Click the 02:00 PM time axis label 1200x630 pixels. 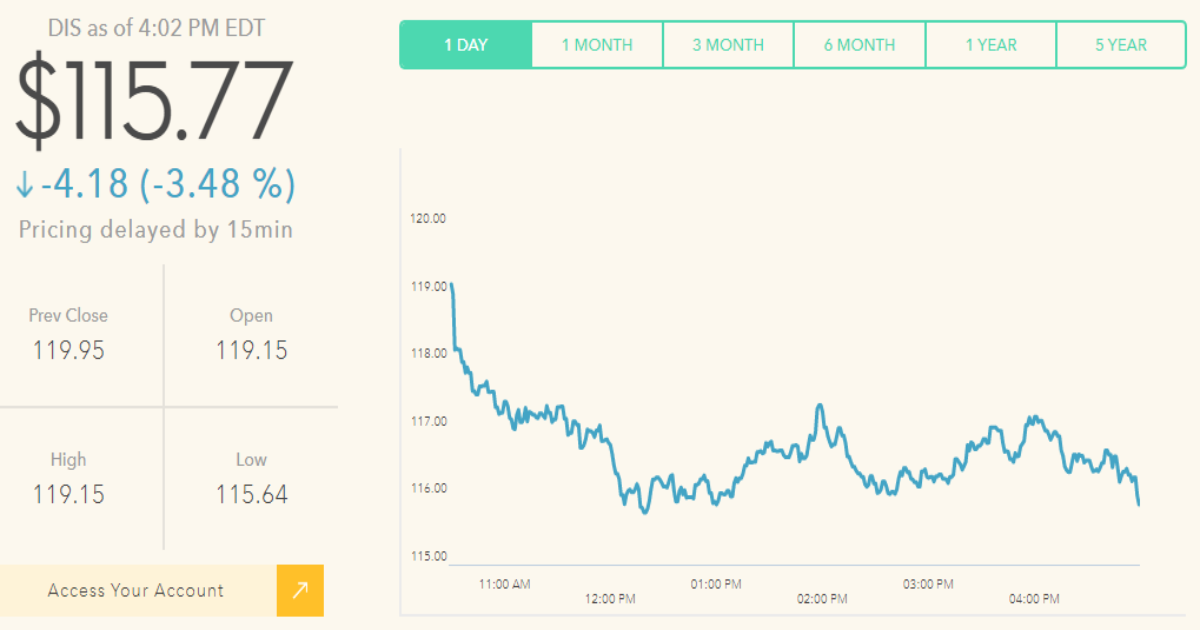coord(822,599)
